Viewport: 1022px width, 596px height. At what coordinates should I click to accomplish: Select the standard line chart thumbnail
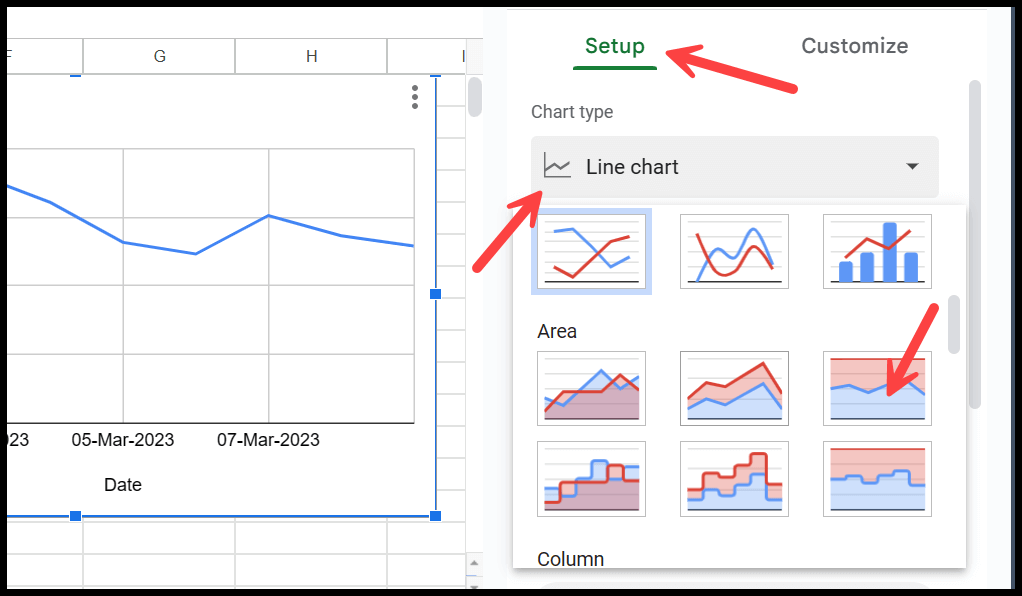pyautogui.click(x=591, y=252)
